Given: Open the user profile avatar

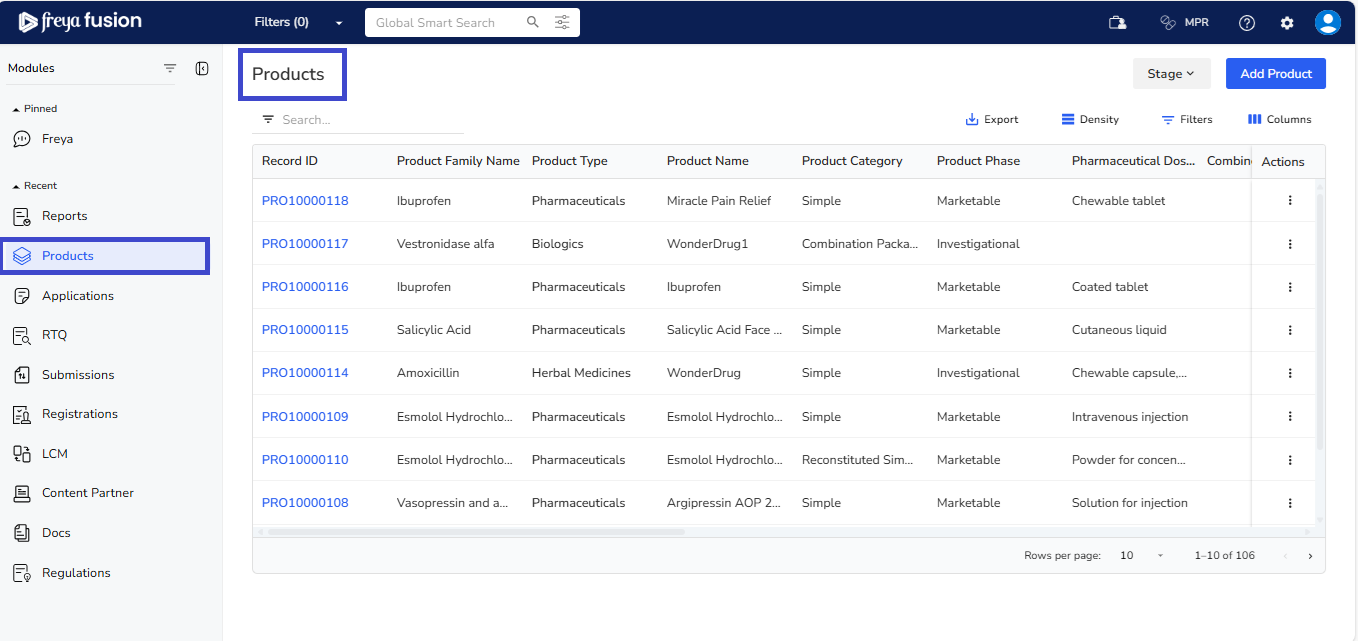Looking at the screenshot, I should (1327, 23).
